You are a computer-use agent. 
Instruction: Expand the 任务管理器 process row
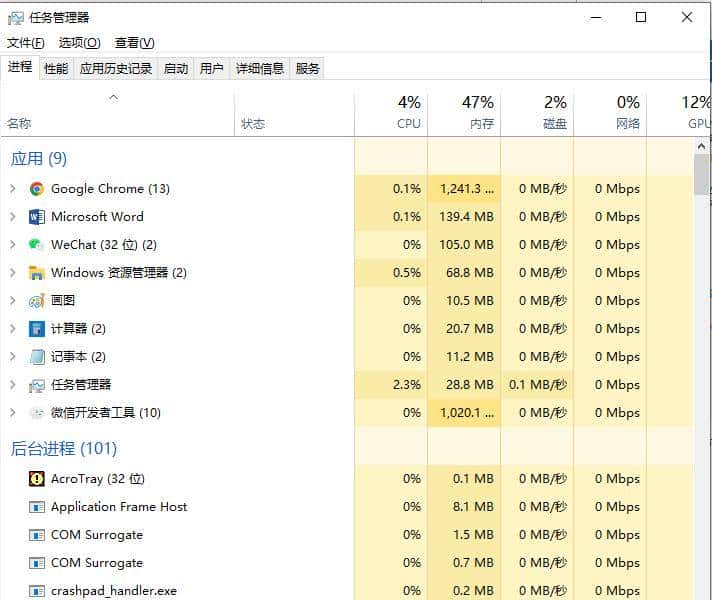(13, 385)
